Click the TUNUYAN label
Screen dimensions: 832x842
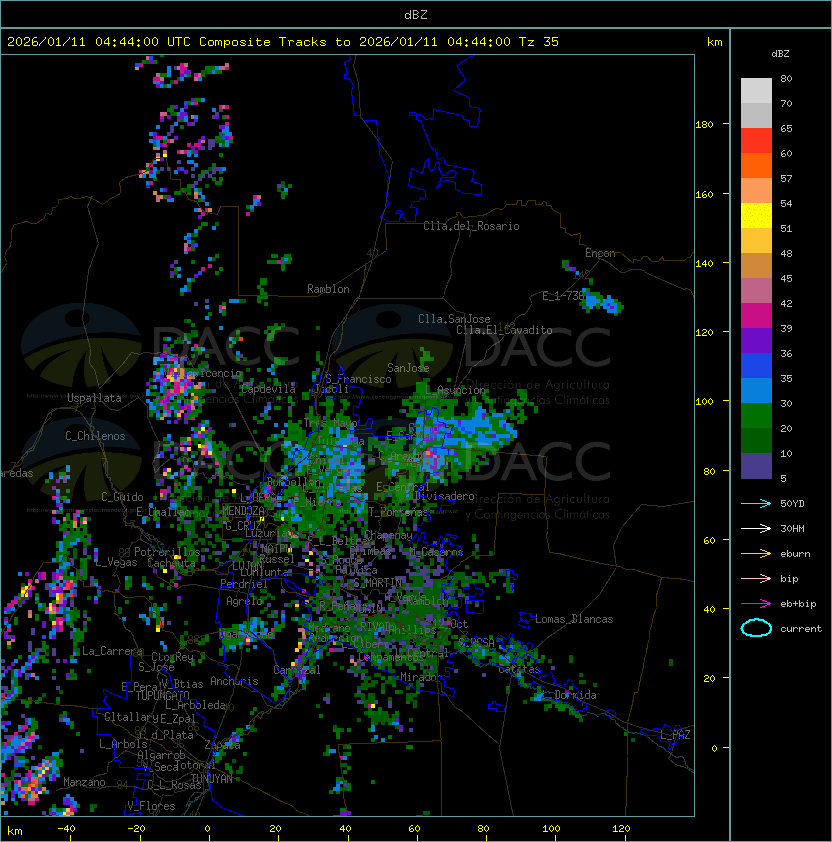[212, 779]
